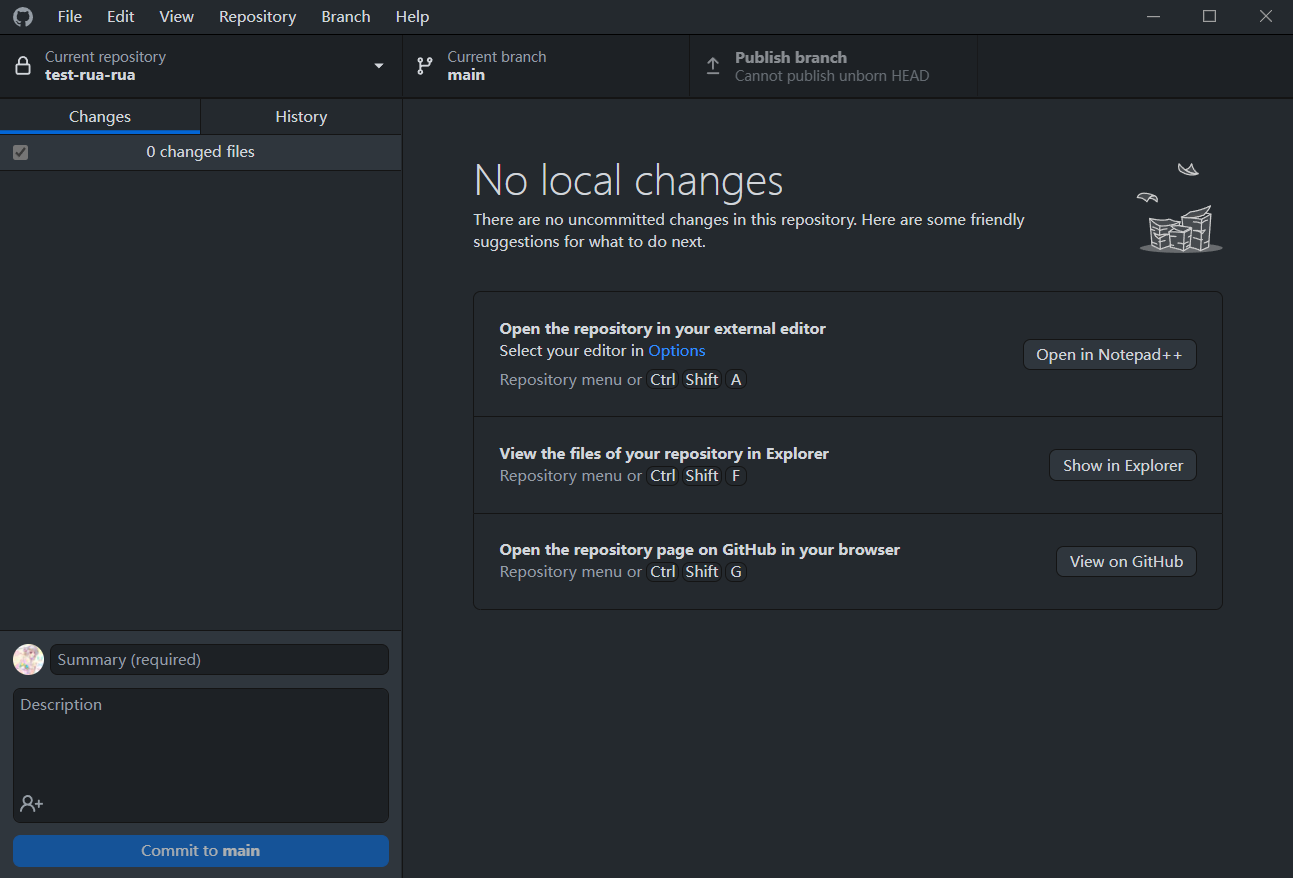Open the Current branch main selector
The width and height of the screenshot is (1293, 878).
click(545, 66)
